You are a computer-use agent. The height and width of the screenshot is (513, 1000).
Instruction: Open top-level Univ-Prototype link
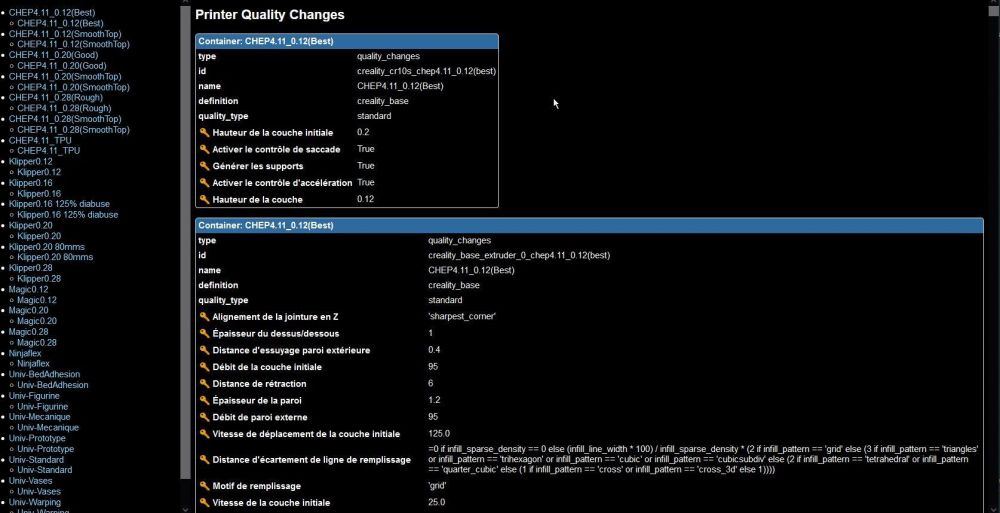[37, 438]
